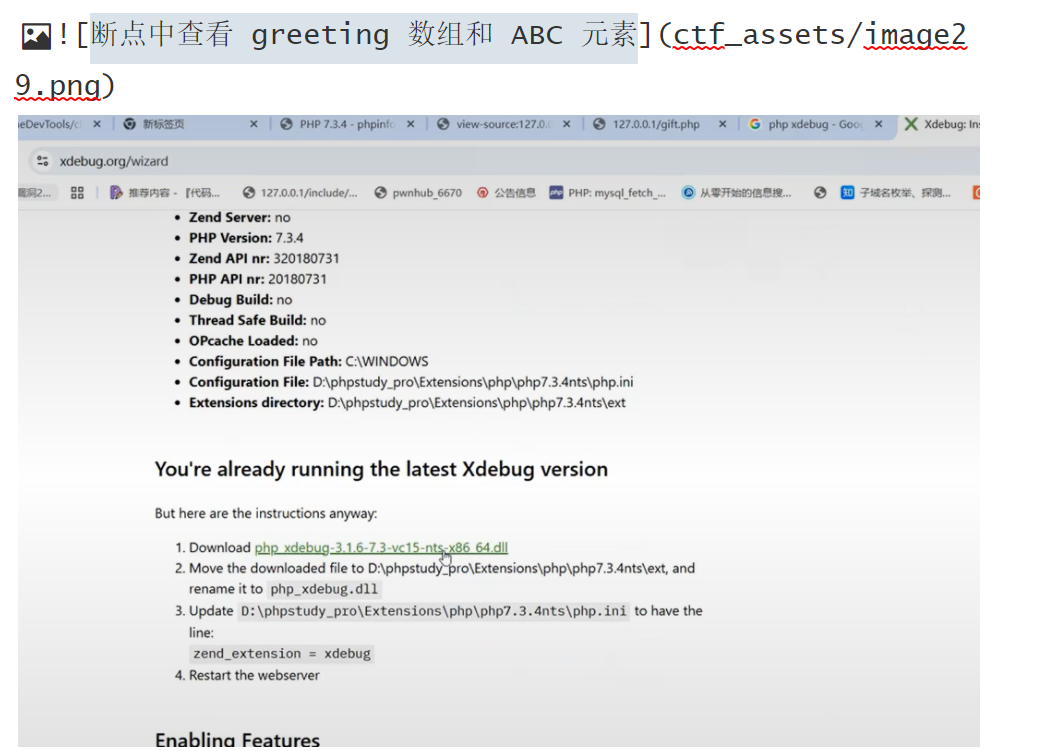The height and width of the screenshot is (751, 1038).
Task: Open the 公告信息 bookmark
Action: 506,193
